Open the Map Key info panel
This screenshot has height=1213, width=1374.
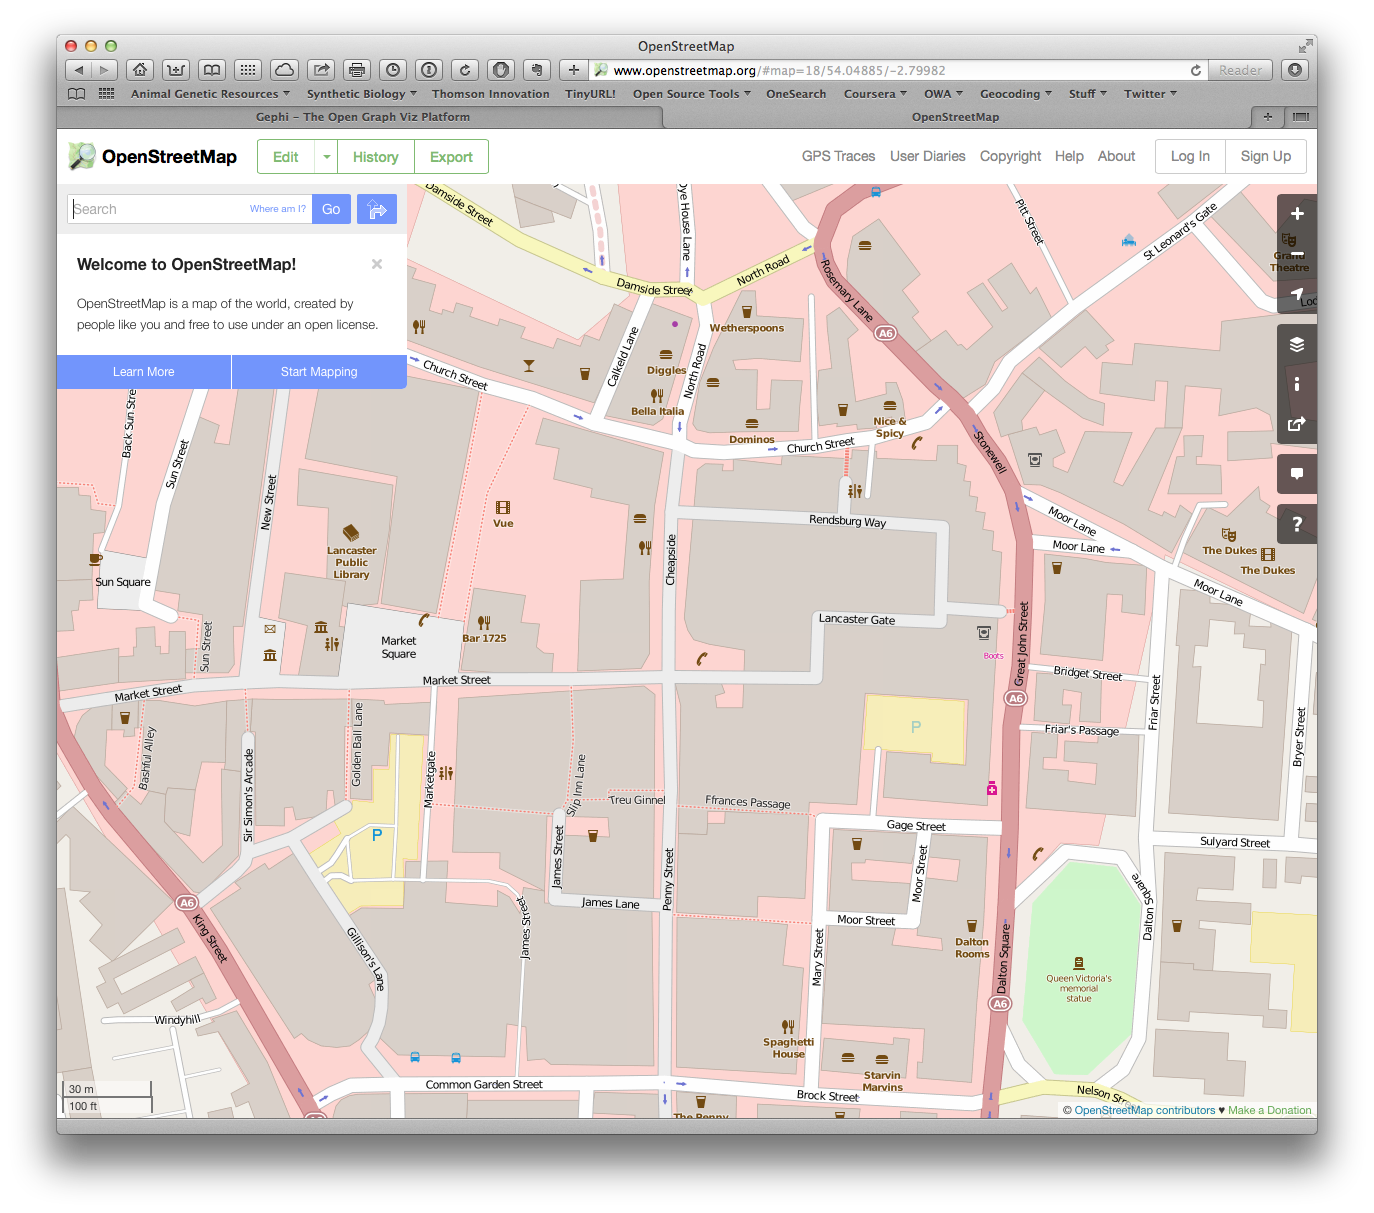pyautogui.click(x=1297, y=384)
